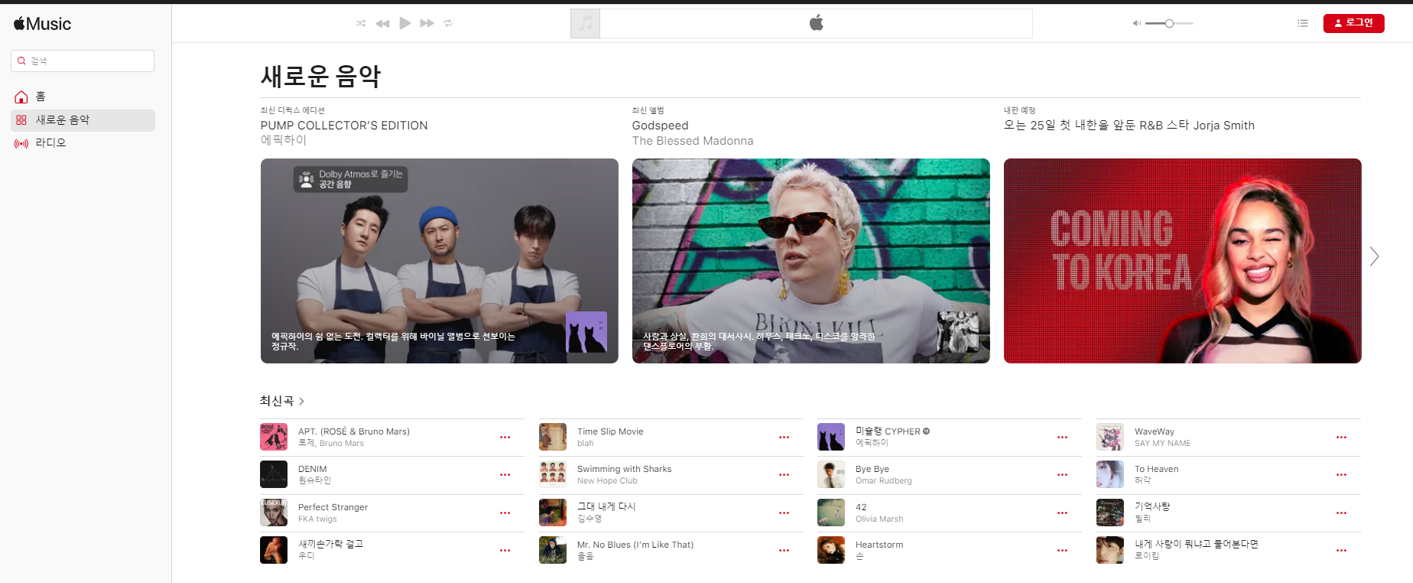Open more options for WaveWay
This screenshot has width=1413, height=583.
(x=1341, y=438)
